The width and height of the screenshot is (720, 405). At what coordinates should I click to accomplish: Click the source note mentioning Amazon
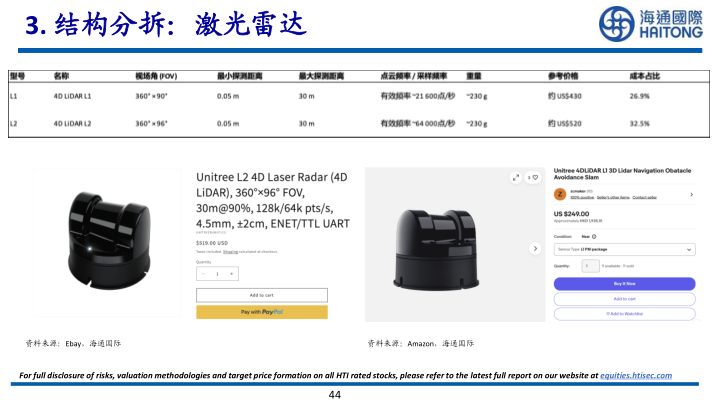(x=421, y=343)
